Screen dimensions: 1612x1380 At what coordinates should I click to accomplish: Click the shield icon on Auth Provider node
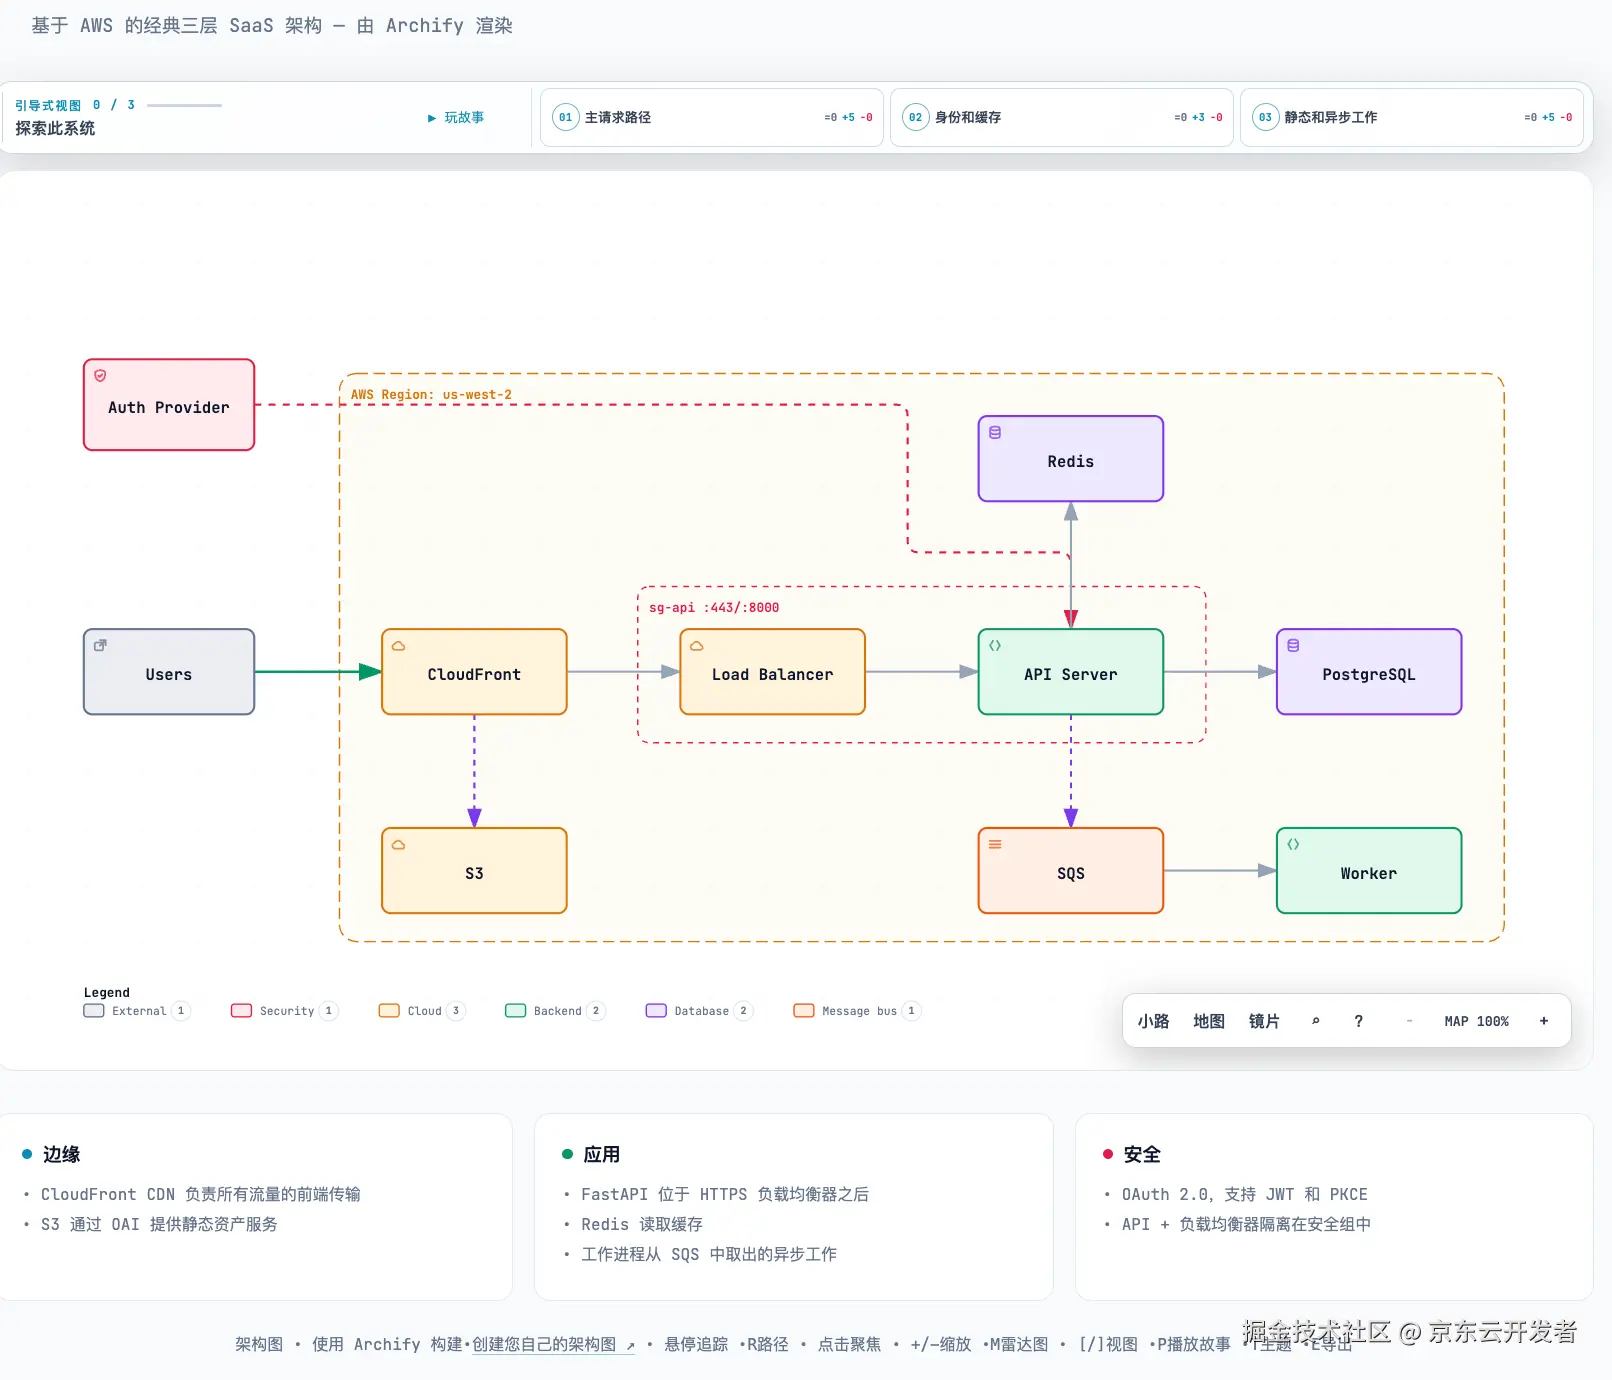100,376
